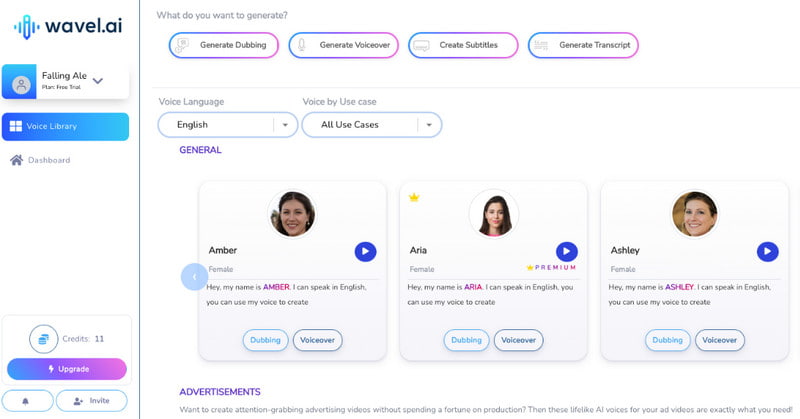Go to Dashboard in sidebar
Screen dimensions: 800x419
40,160
